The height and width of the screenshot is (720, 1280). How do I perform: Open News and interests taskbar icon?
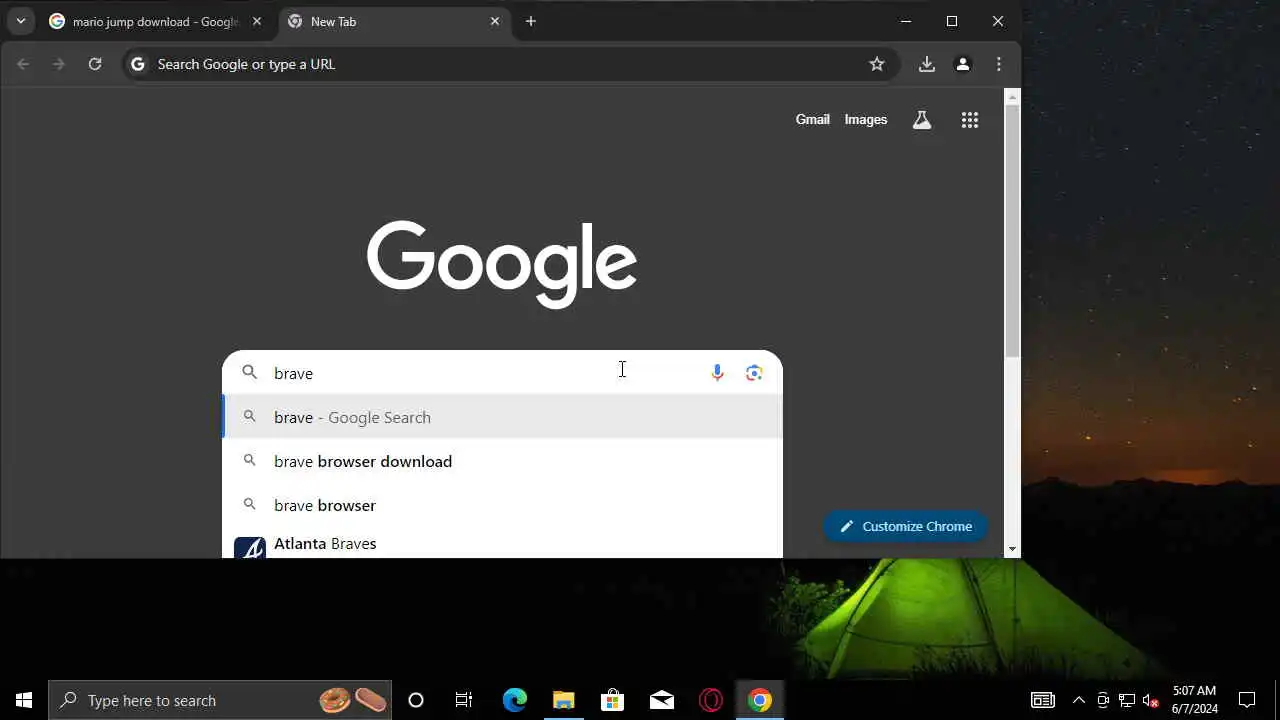pyautogui.click(x=1043, y=700)
